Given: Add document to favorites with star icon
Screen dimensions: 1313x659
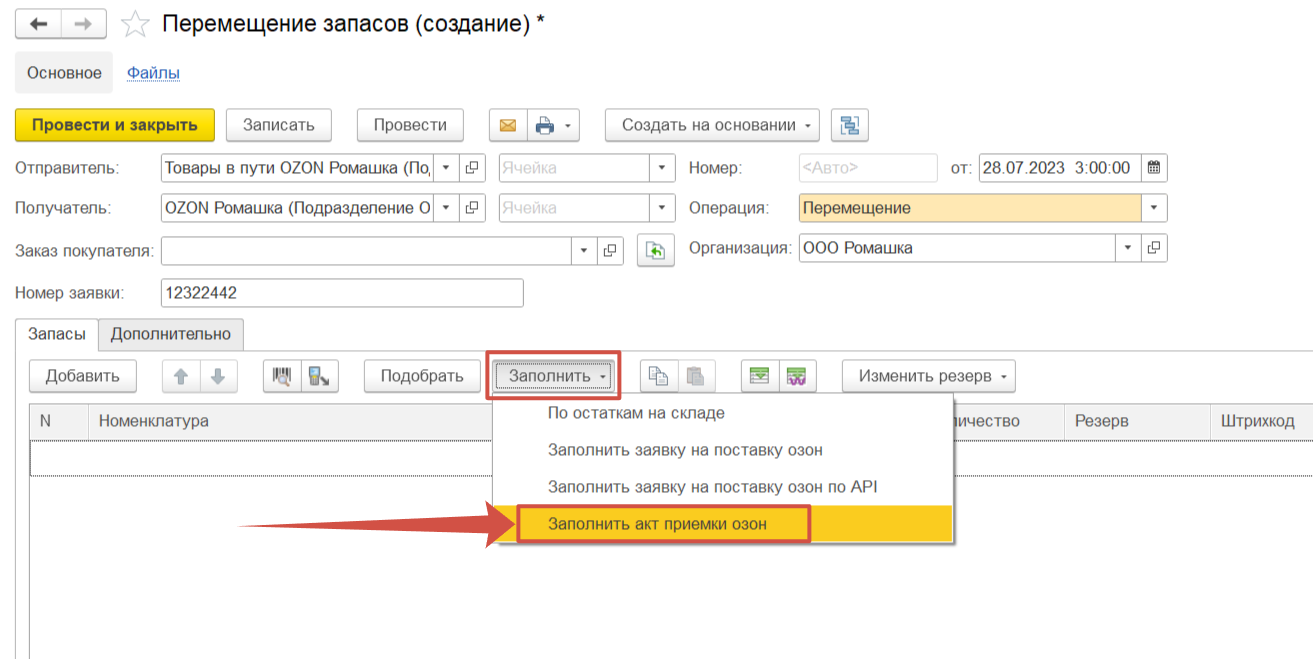Looking at the screenshot, I should coord(134,23).
